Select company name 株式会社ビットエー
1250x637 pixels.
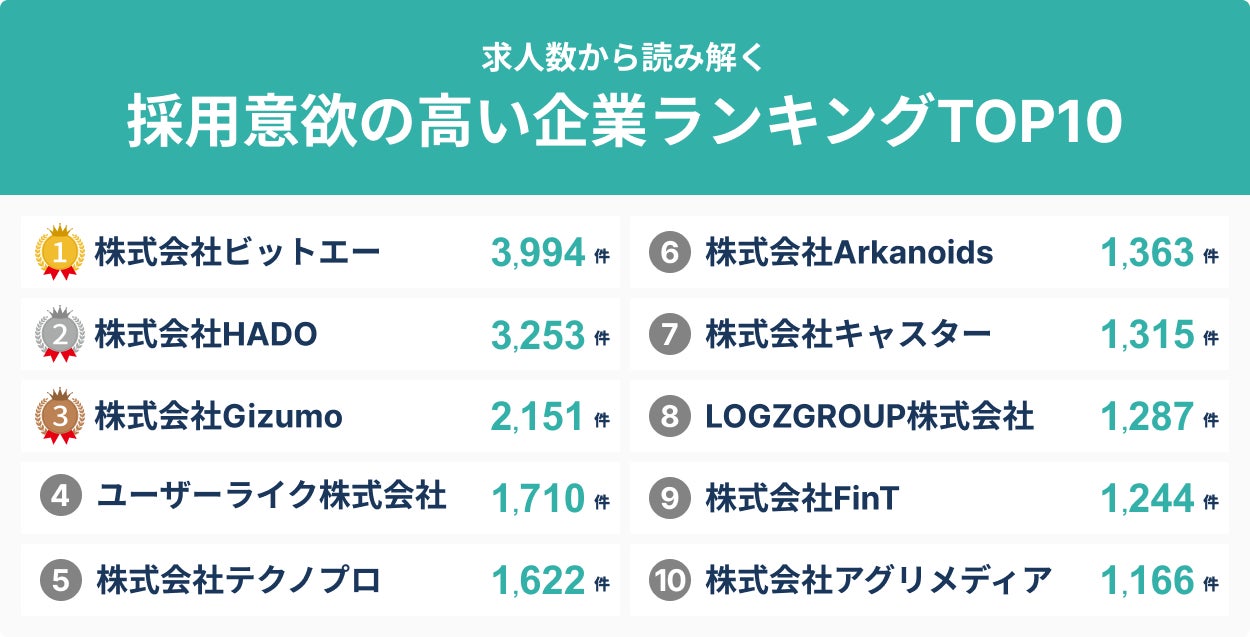click(x=237, y=253)
